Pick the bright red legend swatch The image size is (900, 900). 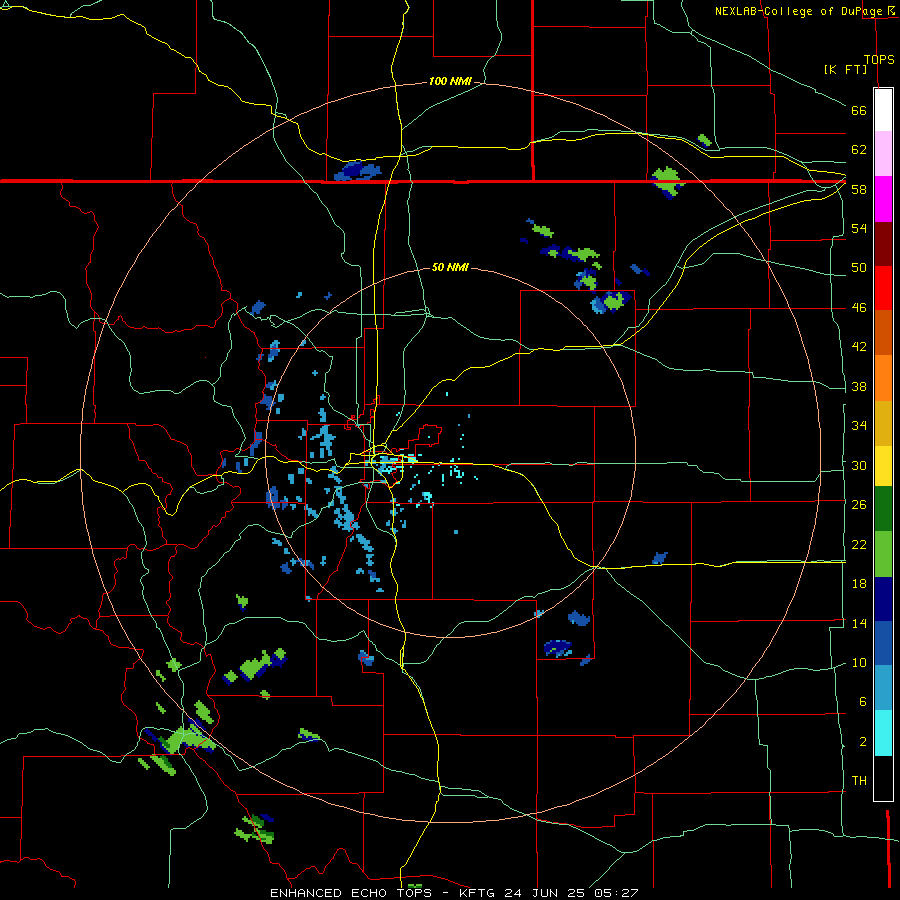[x=883, y=288]
